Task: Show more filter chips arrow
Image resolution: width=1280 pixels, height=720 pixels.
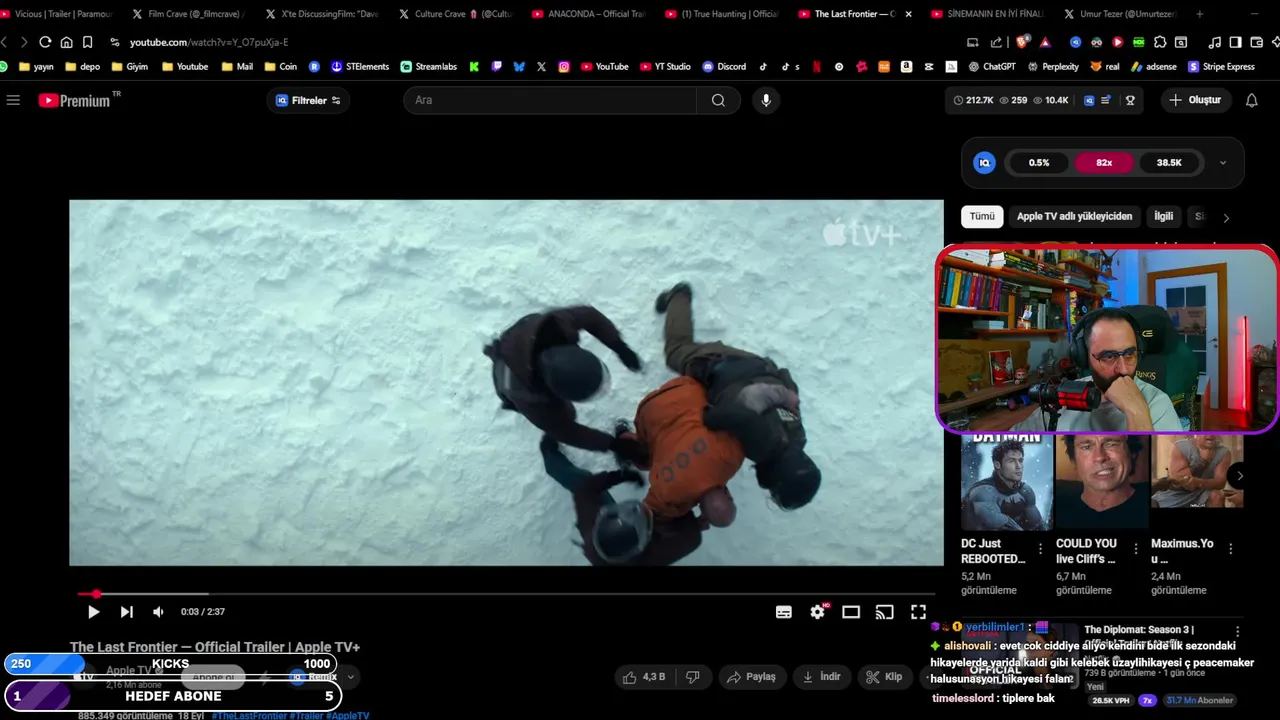Action: click(x=1226, y=217)
